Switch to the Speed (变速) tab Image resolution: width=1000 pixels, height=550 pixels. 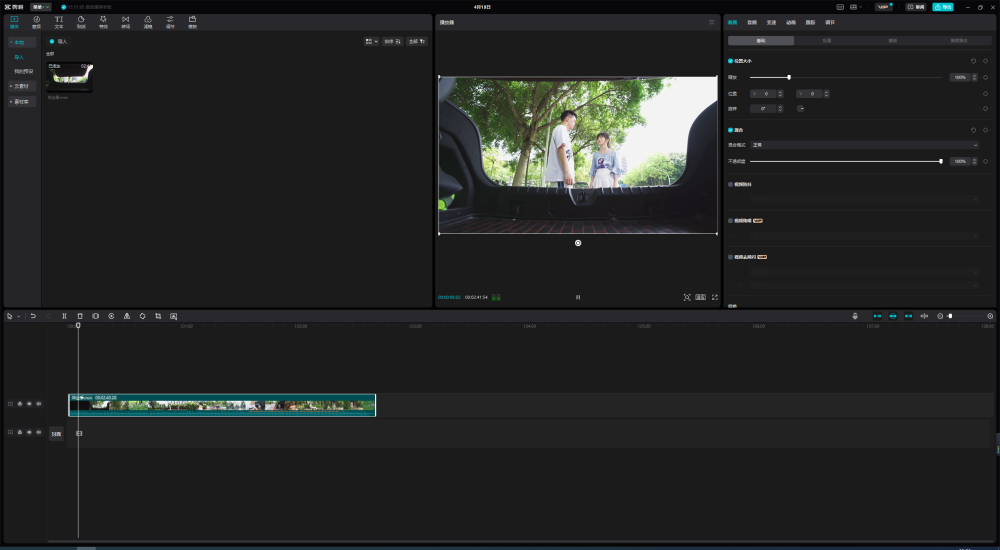point(772,22)
